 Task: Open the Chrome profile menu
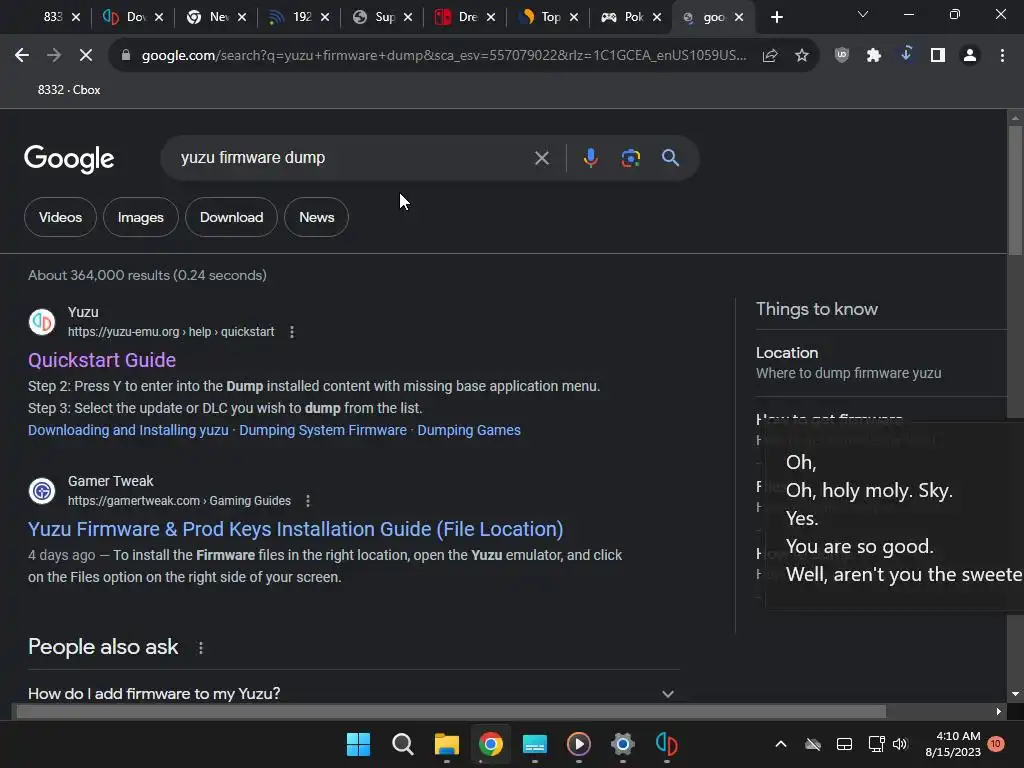970,56
